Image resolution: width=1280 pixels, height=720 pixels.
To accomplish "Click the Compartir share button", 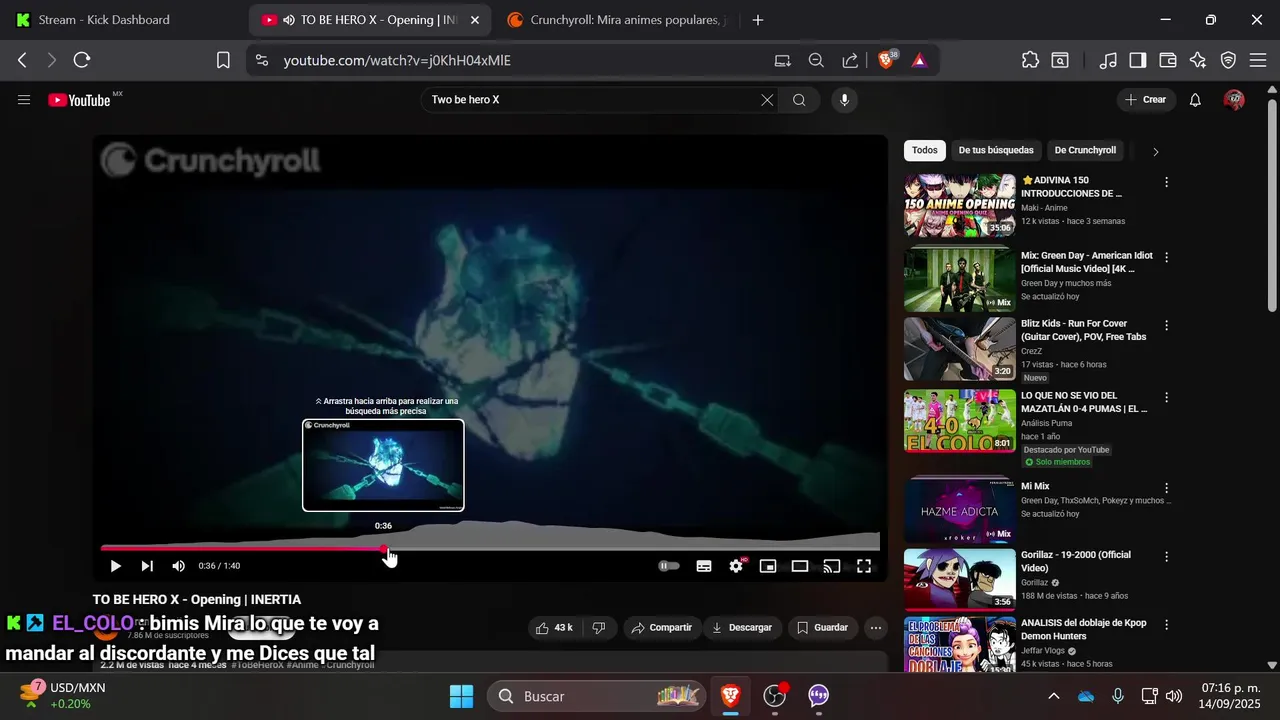I will pyautogui.click(x=661, y=628).
